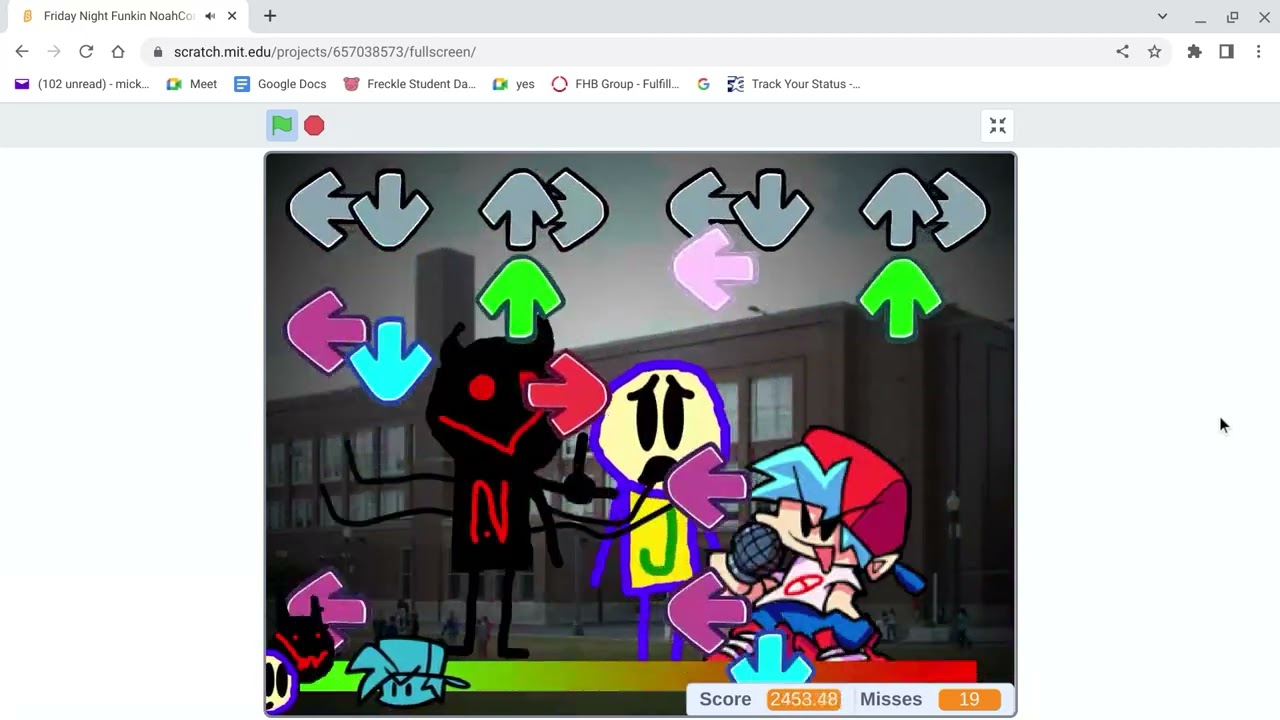Click the Misses value 19
The width and height of the screenshot is (1280, 720).
[x=969, y=699]
